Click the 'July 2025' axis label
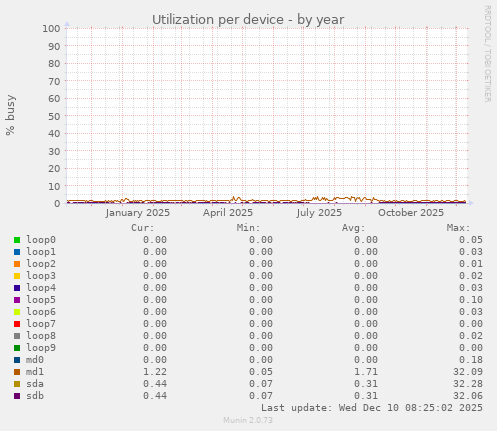This screenshot has width=497, height=431. coord(319,213)
